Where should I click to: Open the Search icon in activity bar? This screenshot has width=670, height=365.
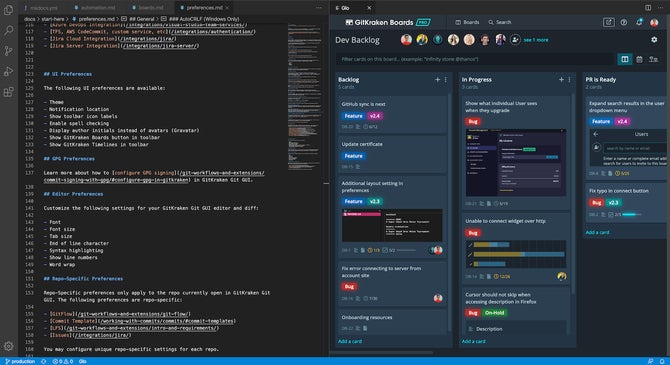pyautogui.click(x=8, y=30)
